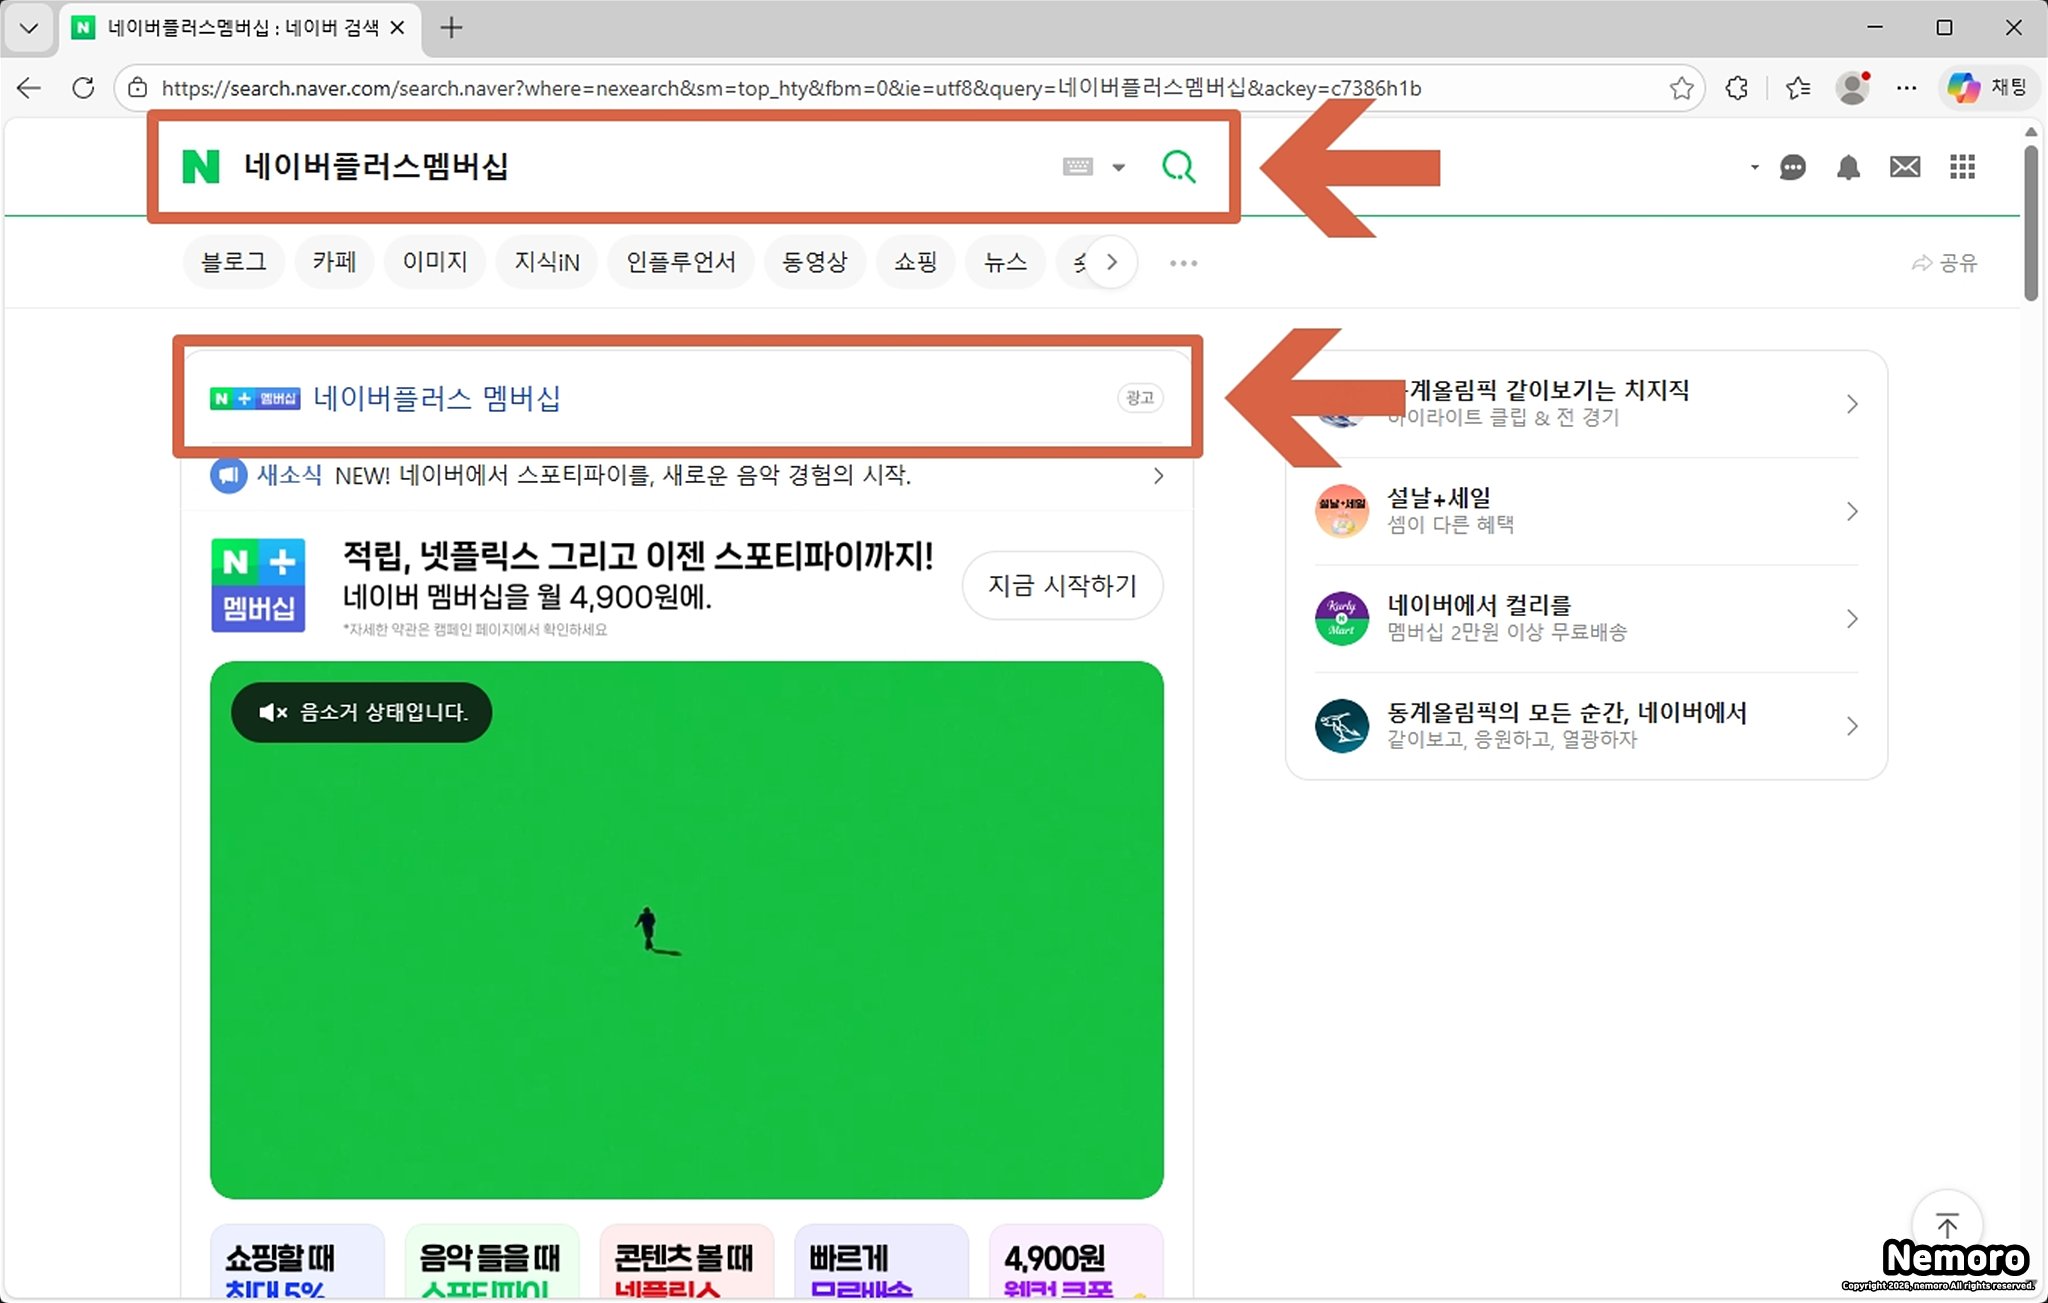Expand the account dropdown arrow near the chat icon

(1754, 167)
